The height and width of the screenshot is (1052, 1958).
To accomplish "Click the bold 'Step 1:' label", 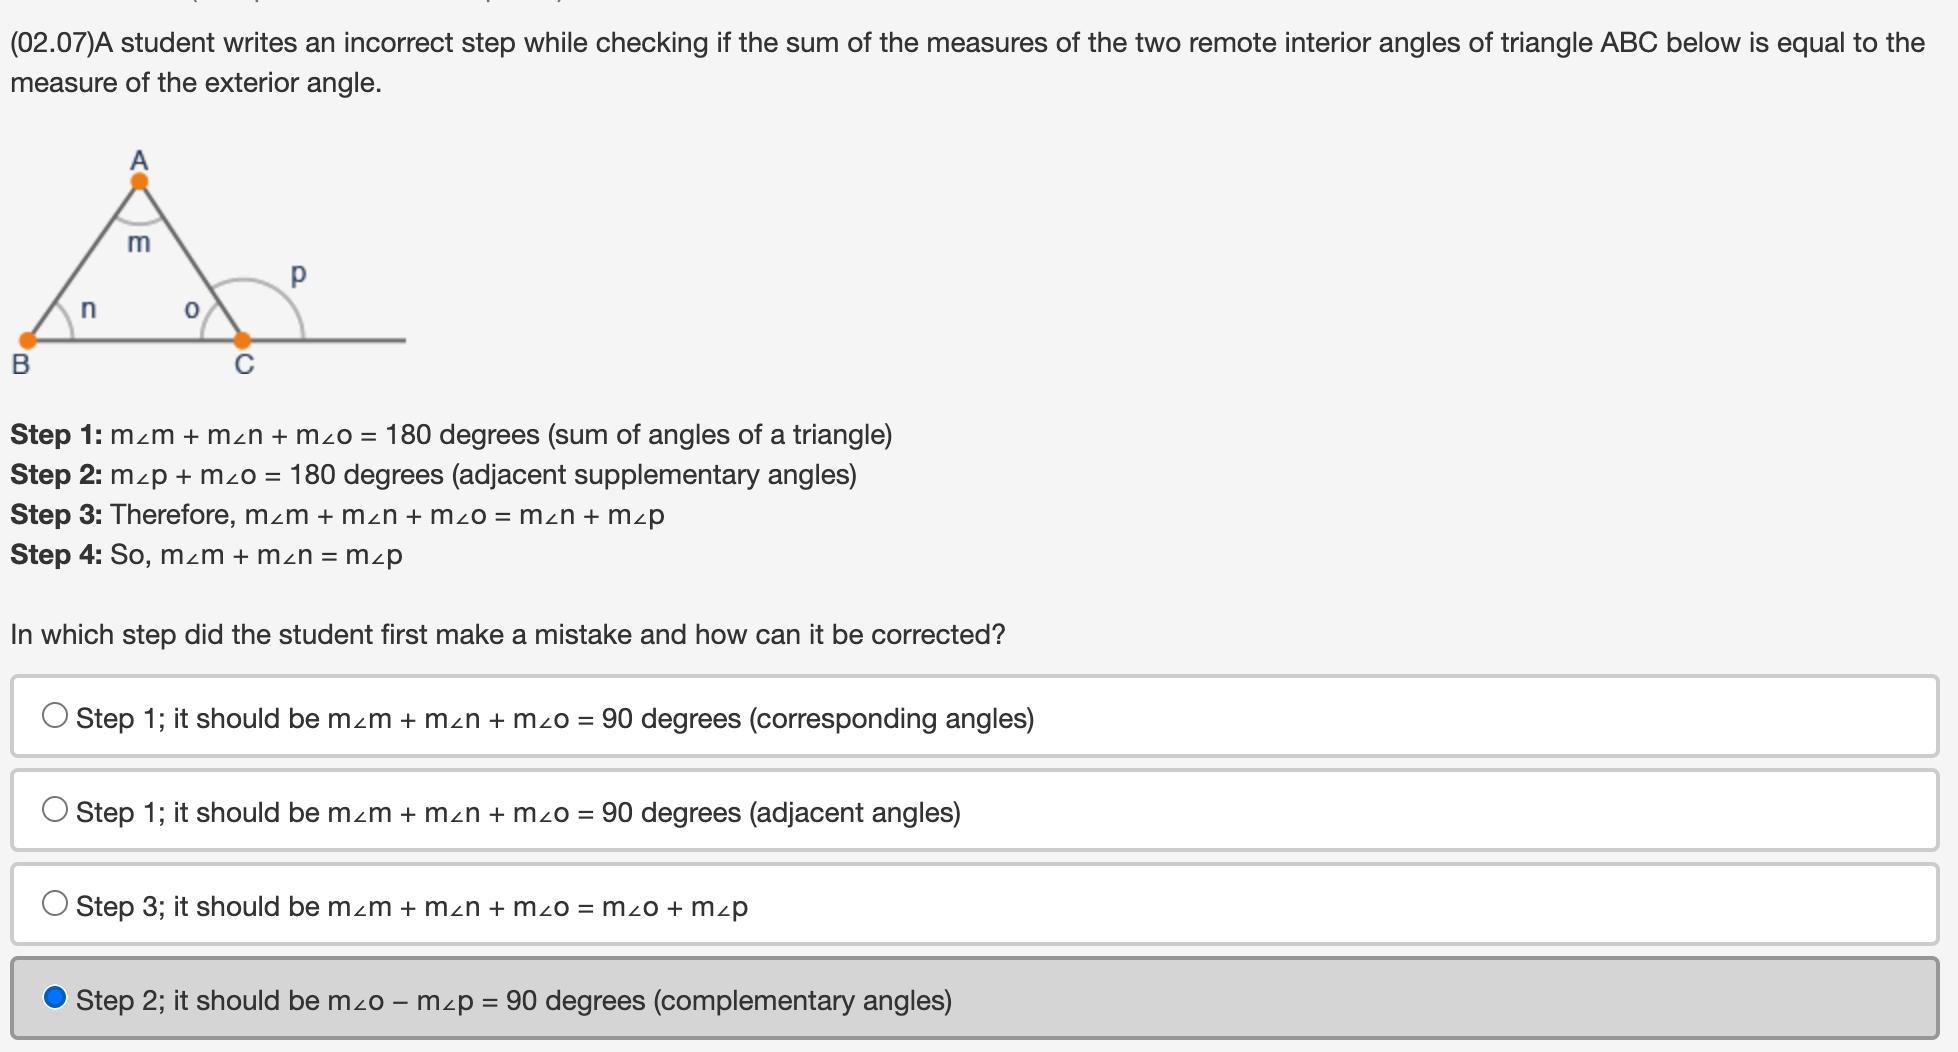I will (56, 435).
